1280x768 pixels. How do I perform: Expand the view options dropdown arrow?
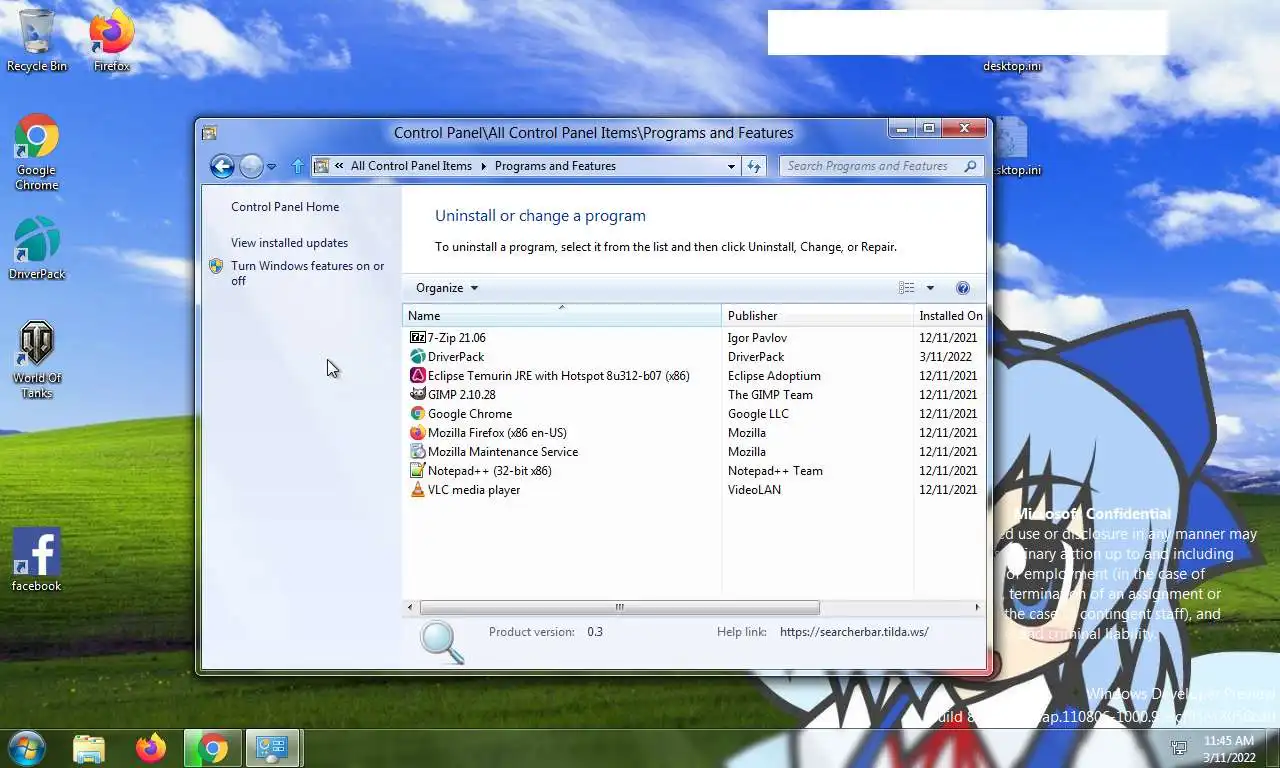point(930,288)
